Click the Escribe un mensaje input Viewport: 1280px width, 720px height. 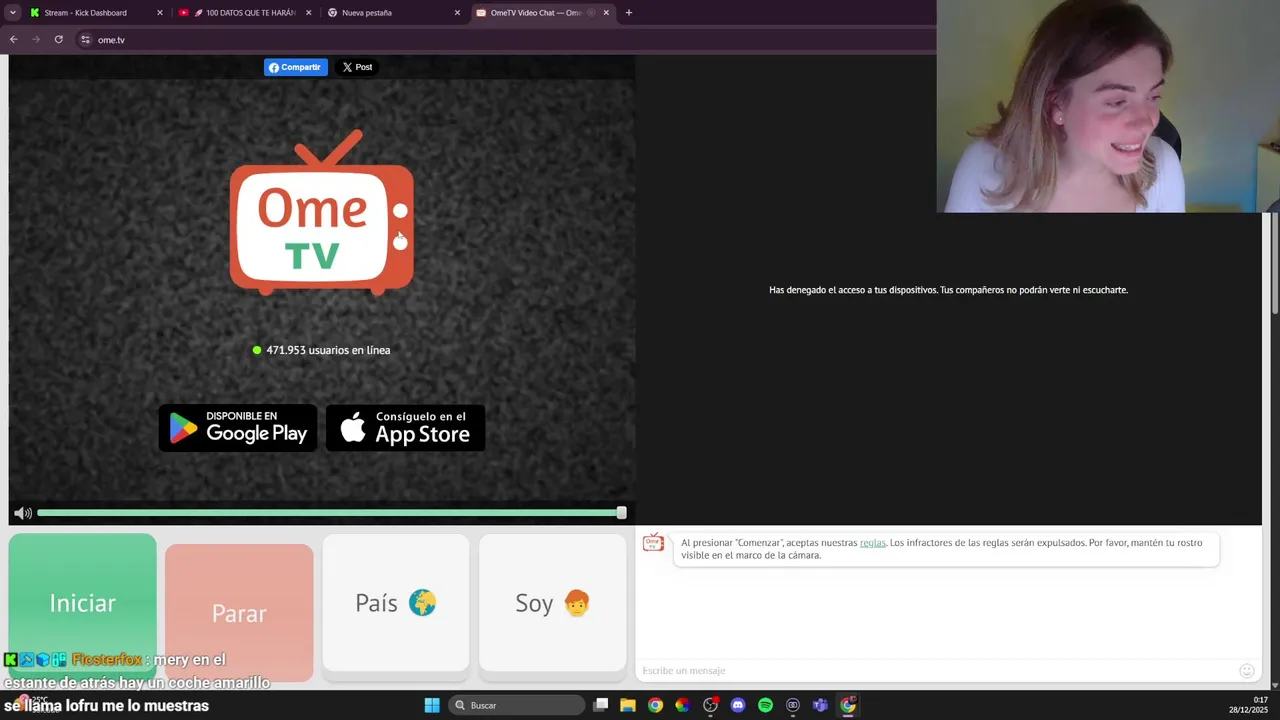coord(935,670)
